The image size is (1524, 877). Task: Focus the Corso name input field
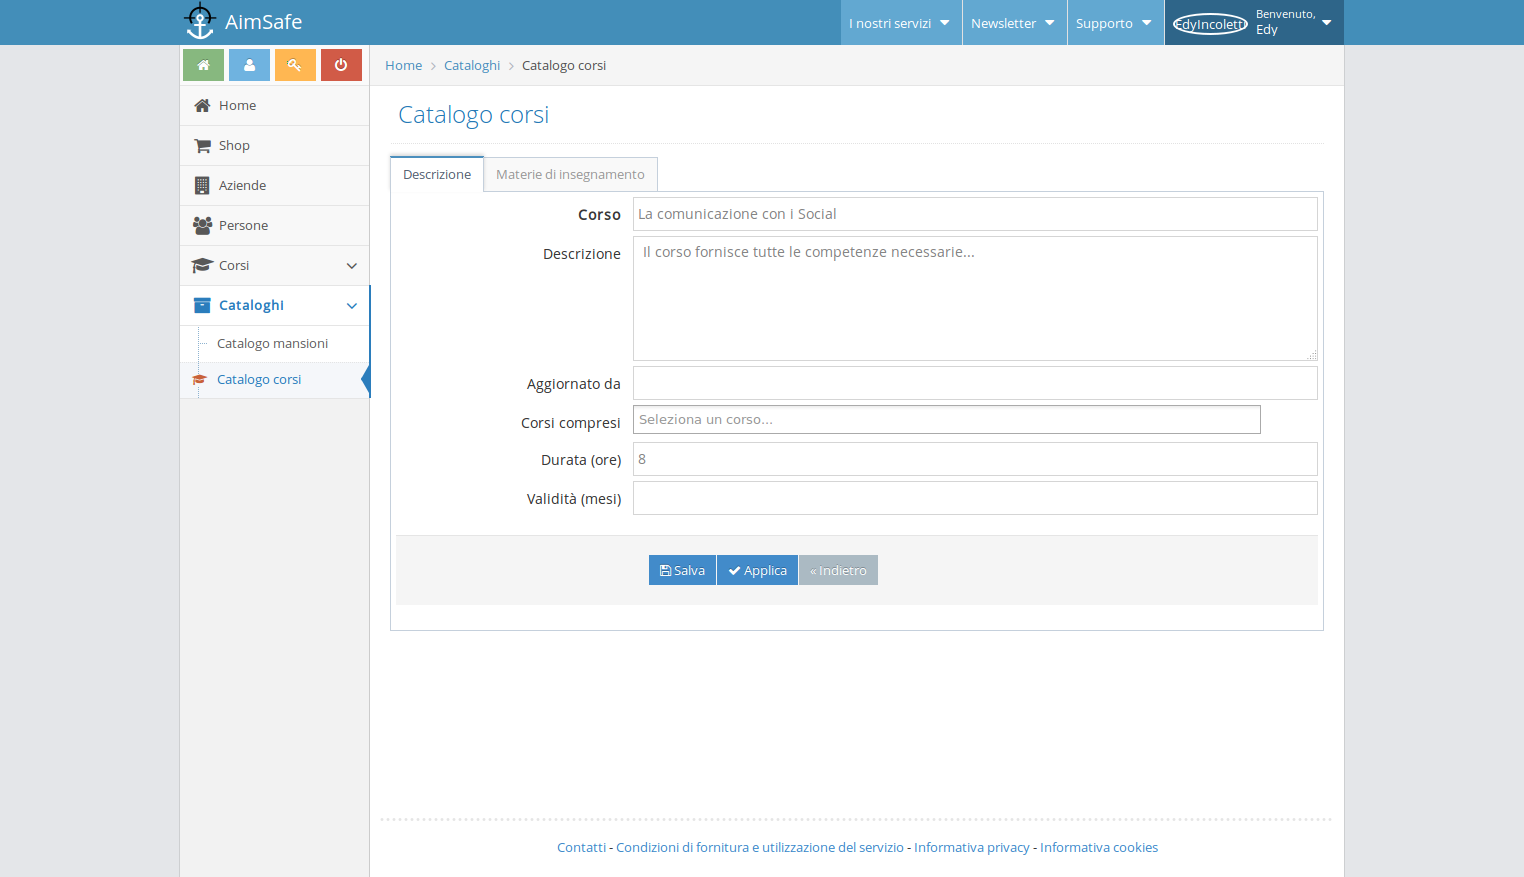coord(975,214)
